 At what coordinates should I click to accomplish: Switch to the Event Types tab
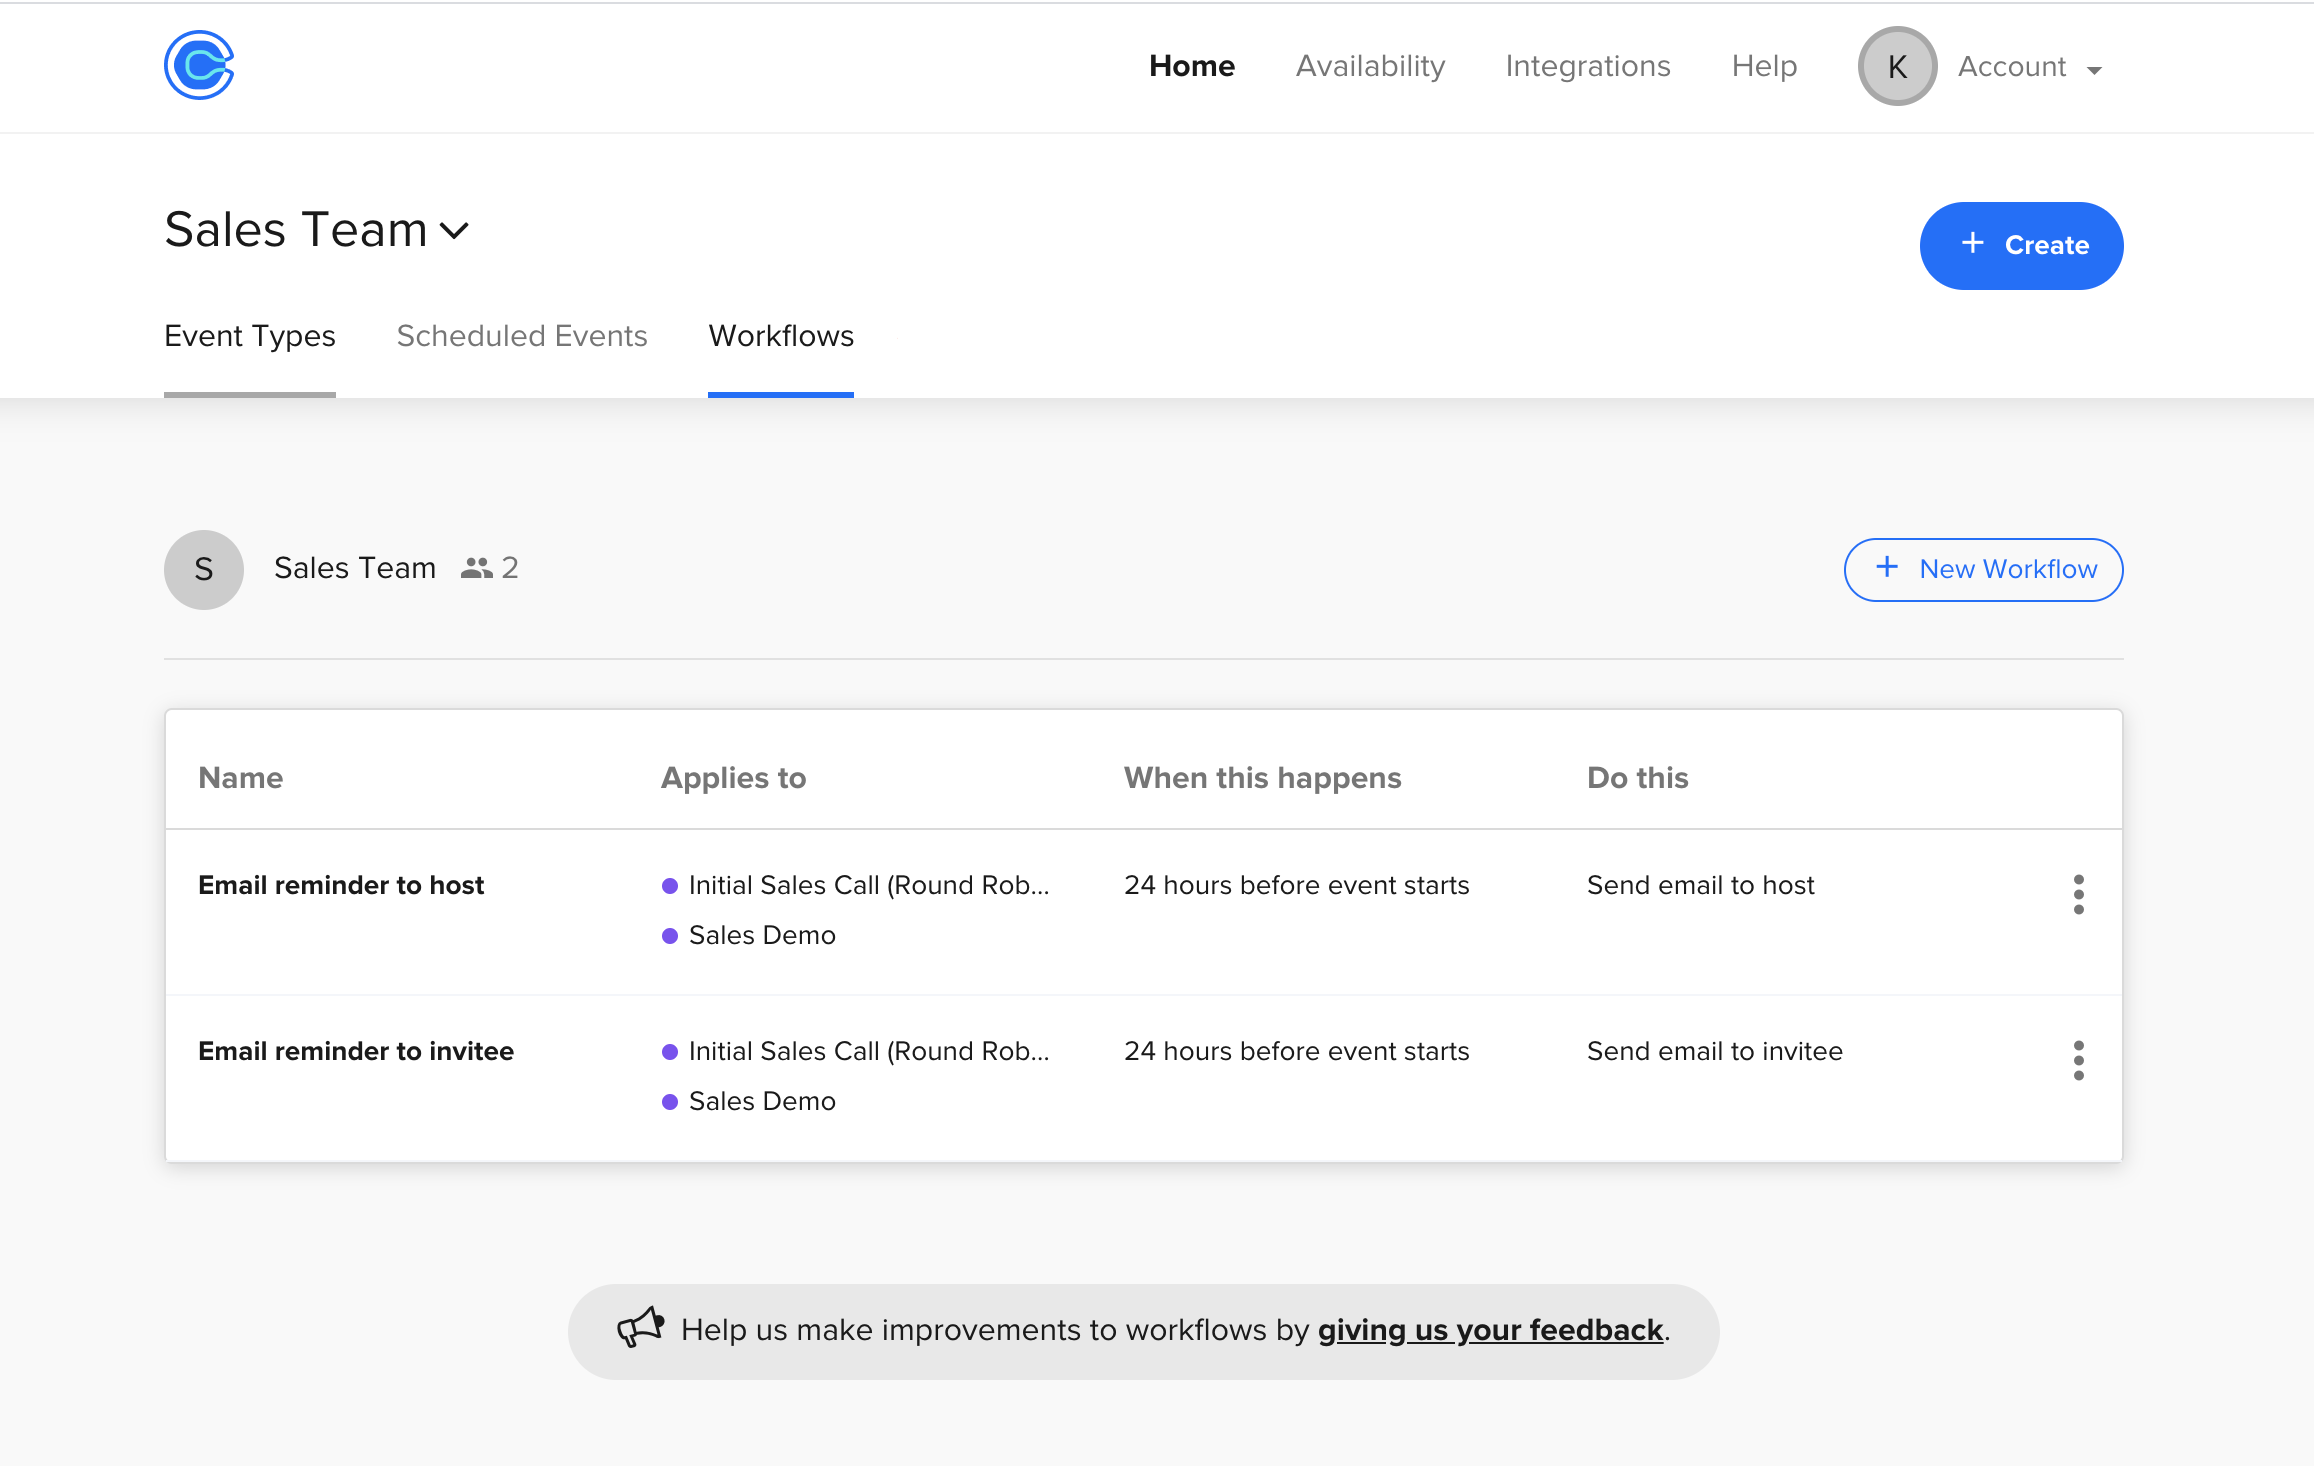coord(249,336)
